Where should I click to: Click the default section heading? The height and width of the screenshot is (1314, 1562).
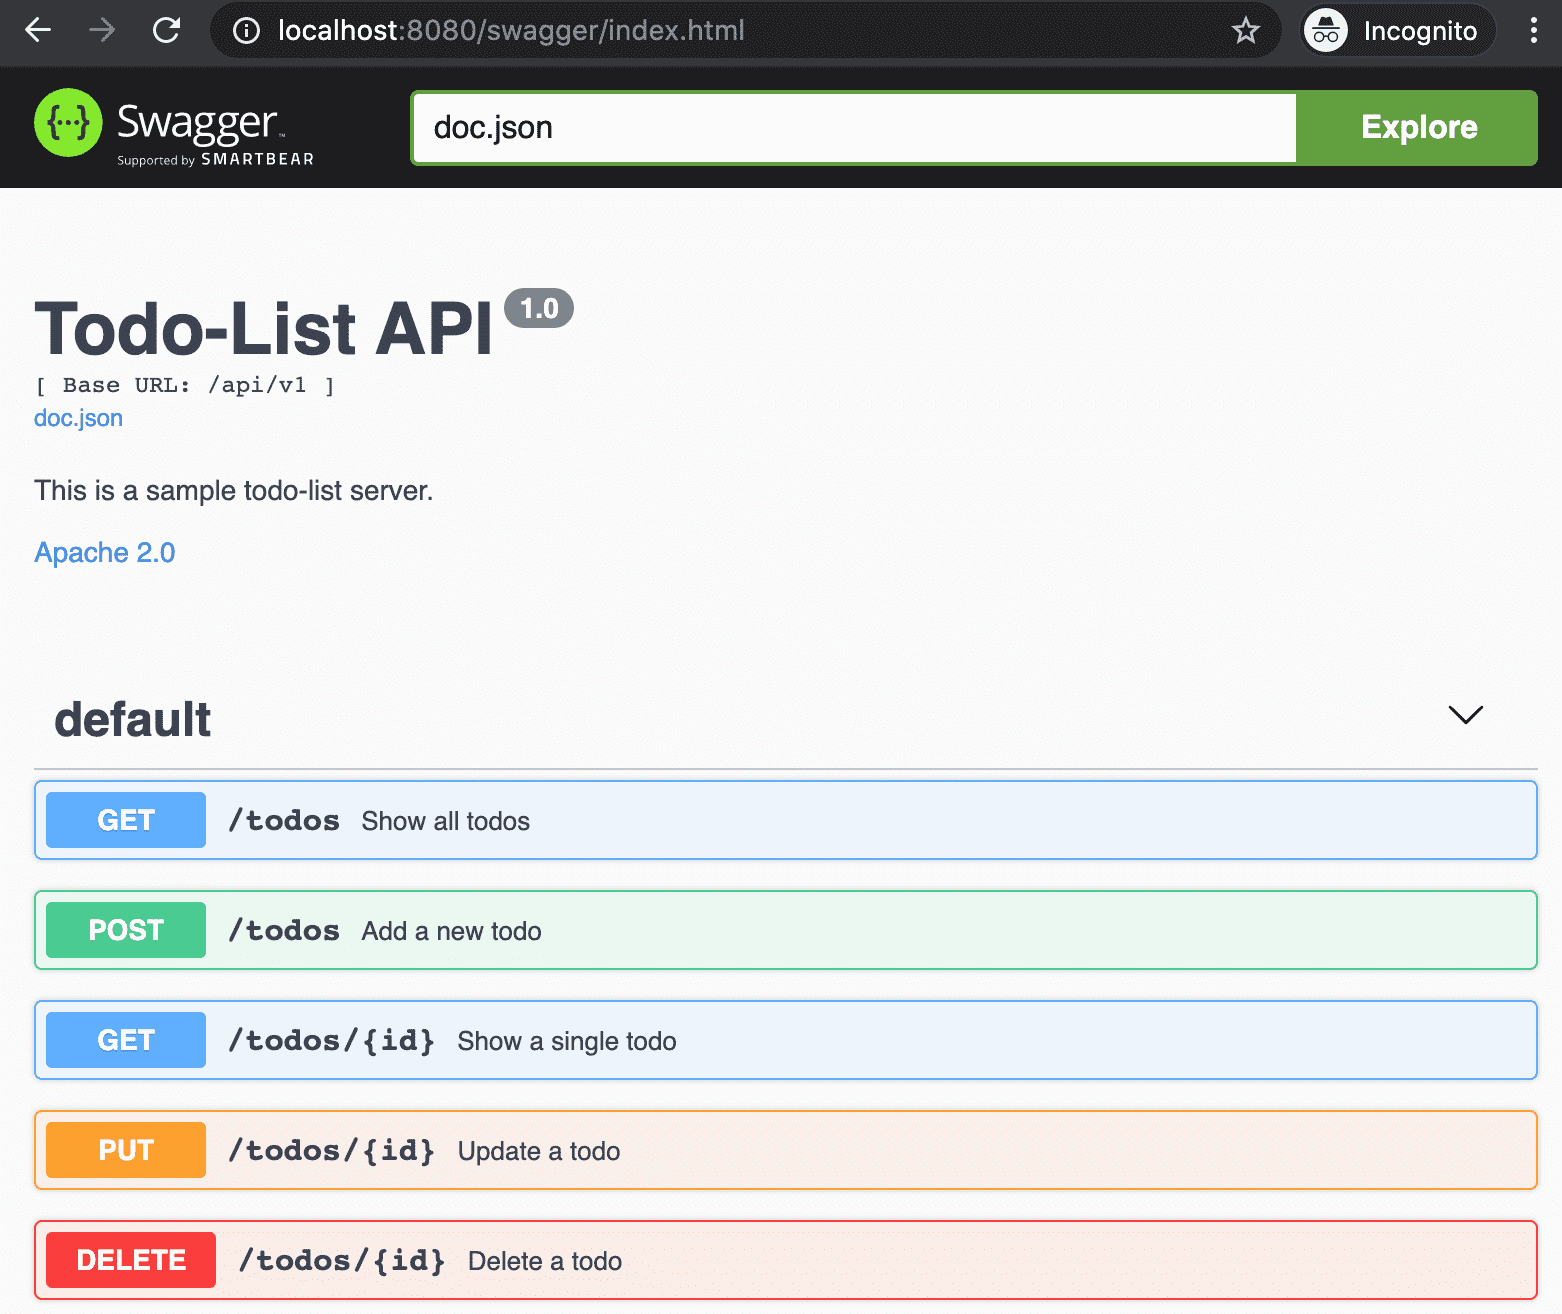(133, 720)
